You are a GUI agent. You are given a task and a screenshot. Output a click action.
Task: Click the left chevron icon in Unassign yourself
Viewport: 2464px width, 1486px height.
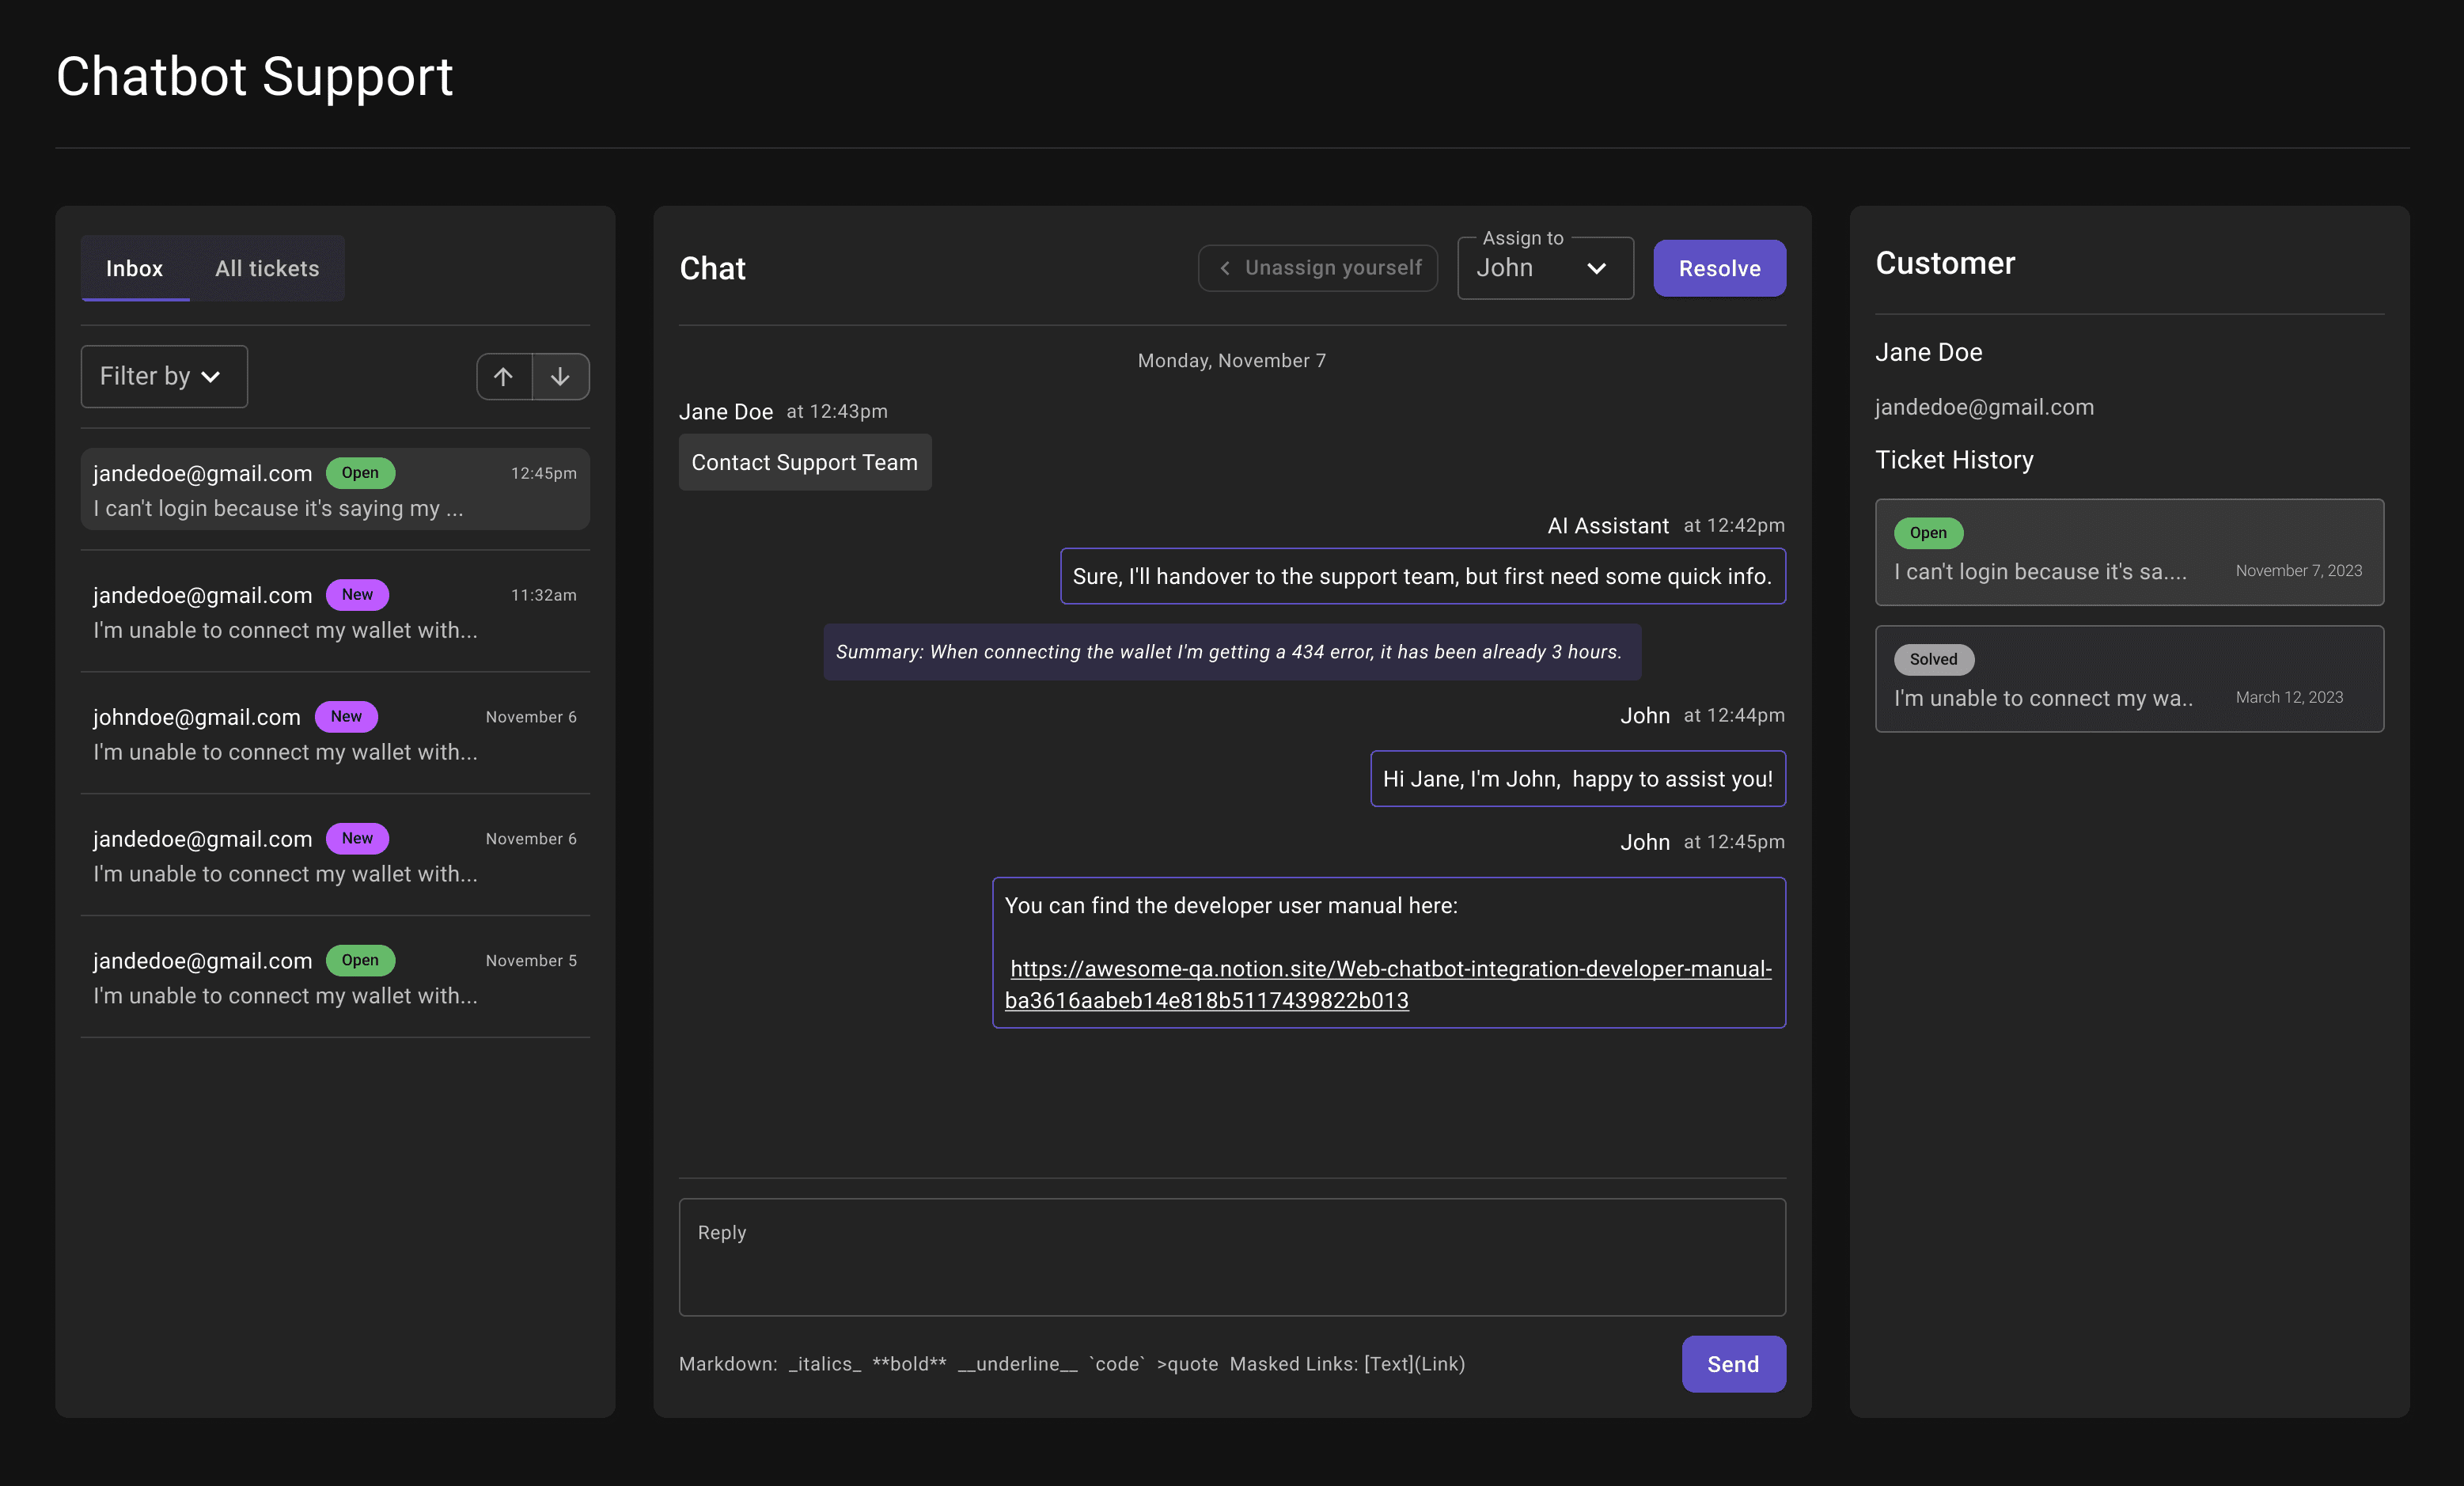point(1225,268)
